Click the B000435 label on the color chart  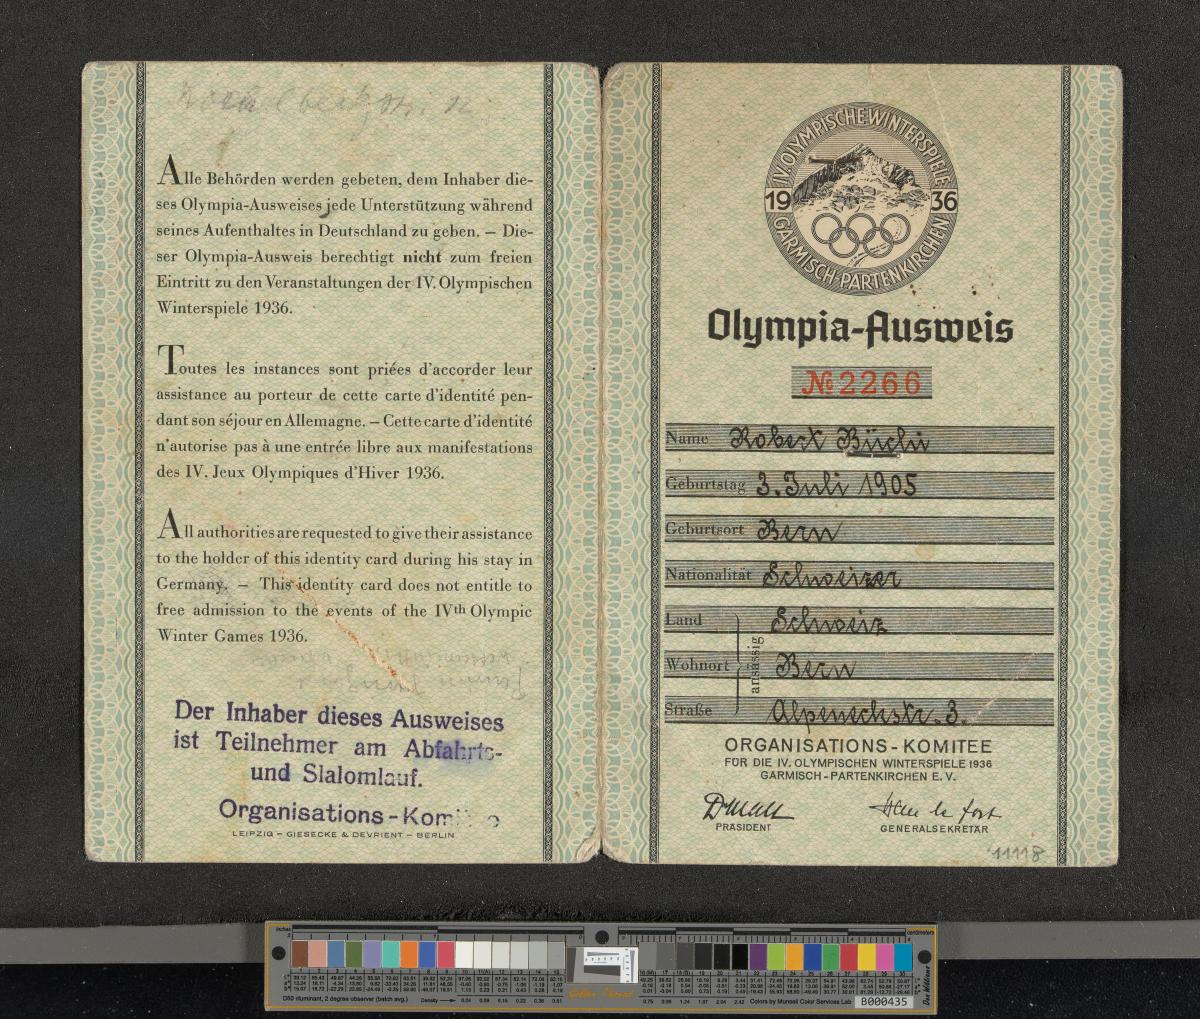click(x=883, y=1002)
